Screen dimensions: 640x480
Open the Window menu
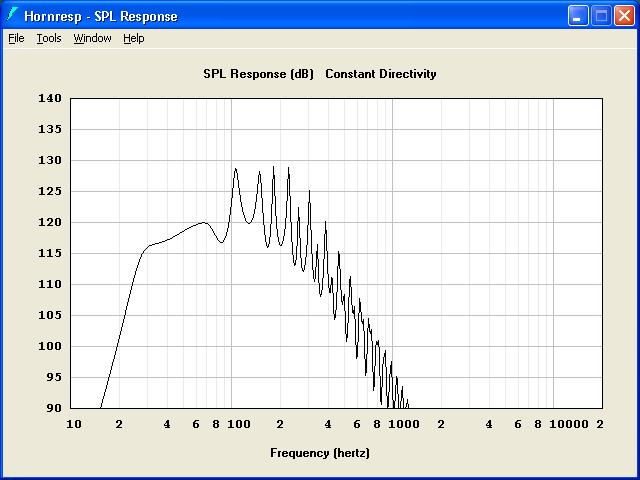pos(92,38)
